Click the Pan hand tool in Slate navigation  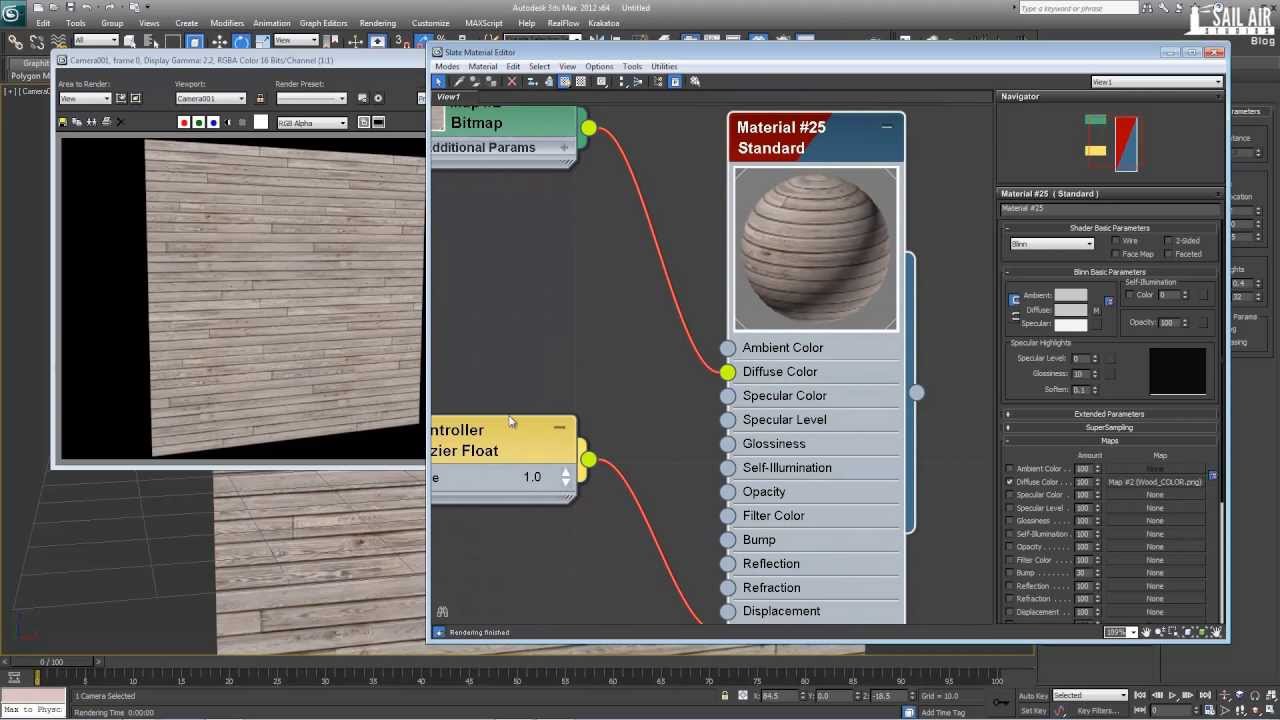click(1146, 632)
